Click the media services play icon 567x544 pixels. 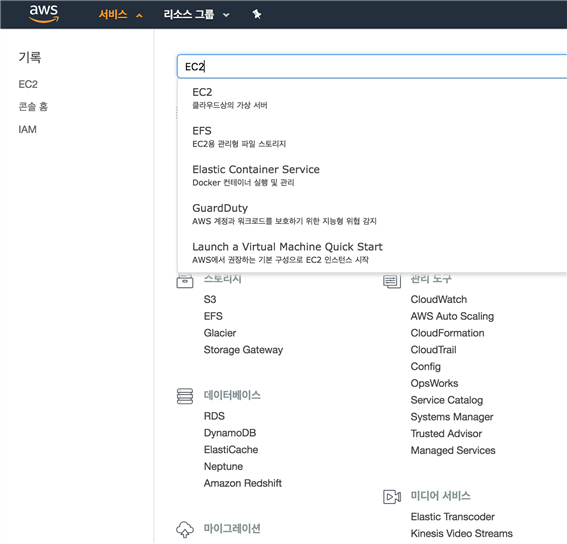pyautogui.click(x=392, y=496)
